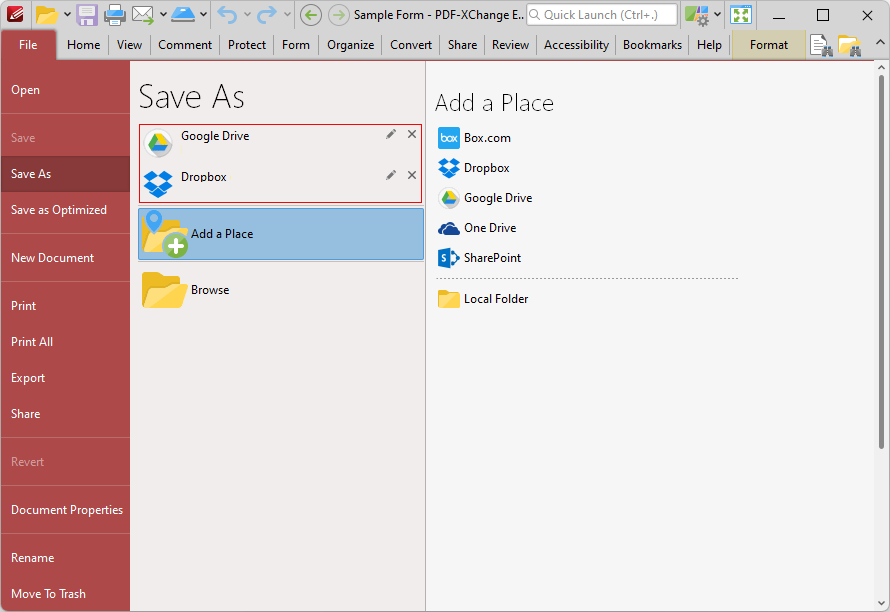Add Box.com as a place
The image size is (890, 612).
[x=475, y=138]
